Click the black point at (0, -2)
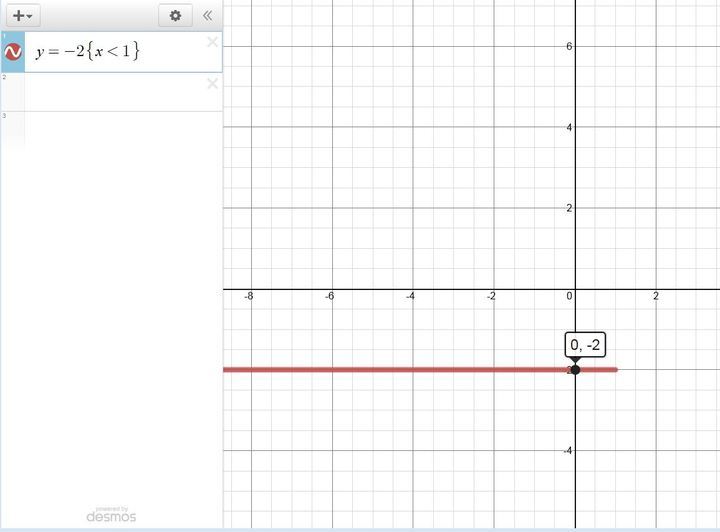Viewport: 720px width, 532px height. click(575, 370)
